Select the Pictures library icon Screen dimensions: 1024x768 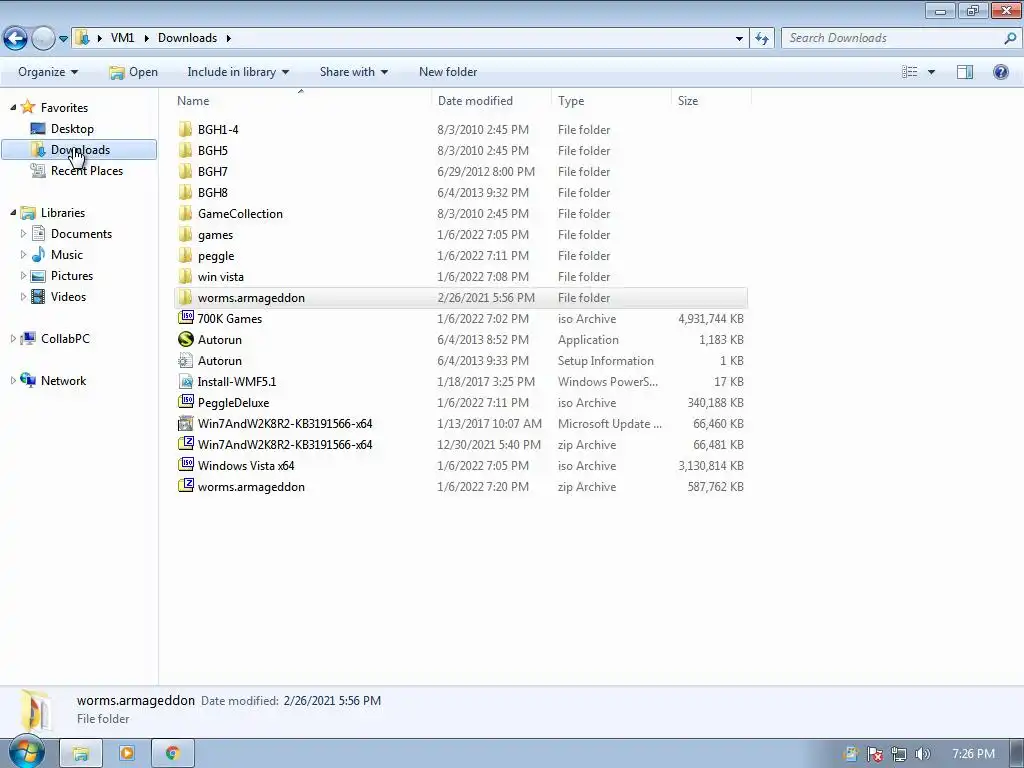coord(39,276)
